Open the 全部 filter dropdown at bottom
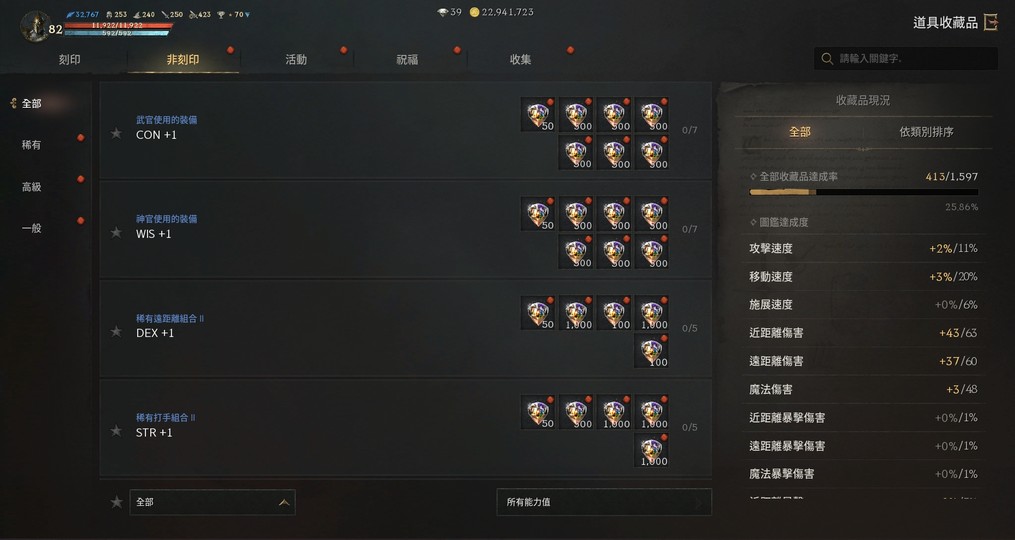This screenshot has width=1015, height=540. tap(212, 502)
